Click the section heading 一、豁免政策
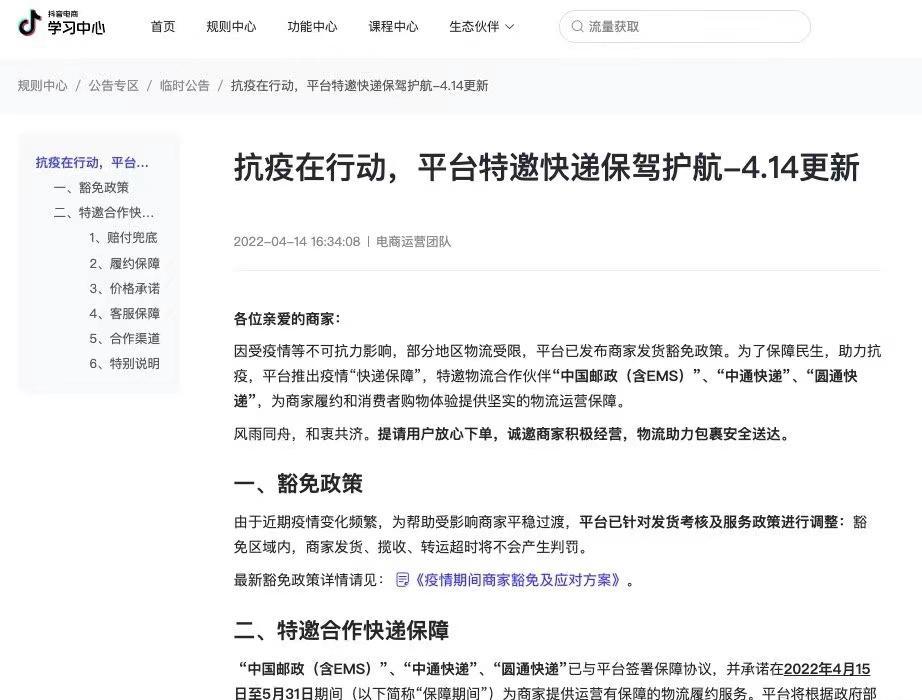 click(298, 484)
